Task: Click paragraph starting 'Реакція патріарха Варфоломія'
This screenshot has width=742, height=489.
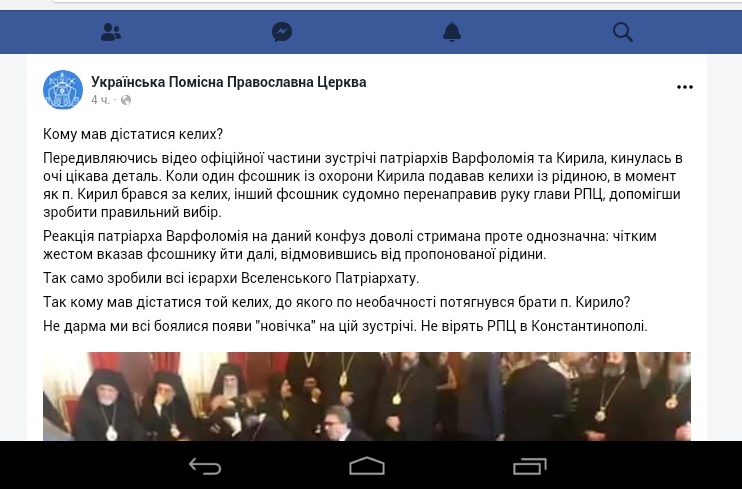Action: [x=350, y=245]
